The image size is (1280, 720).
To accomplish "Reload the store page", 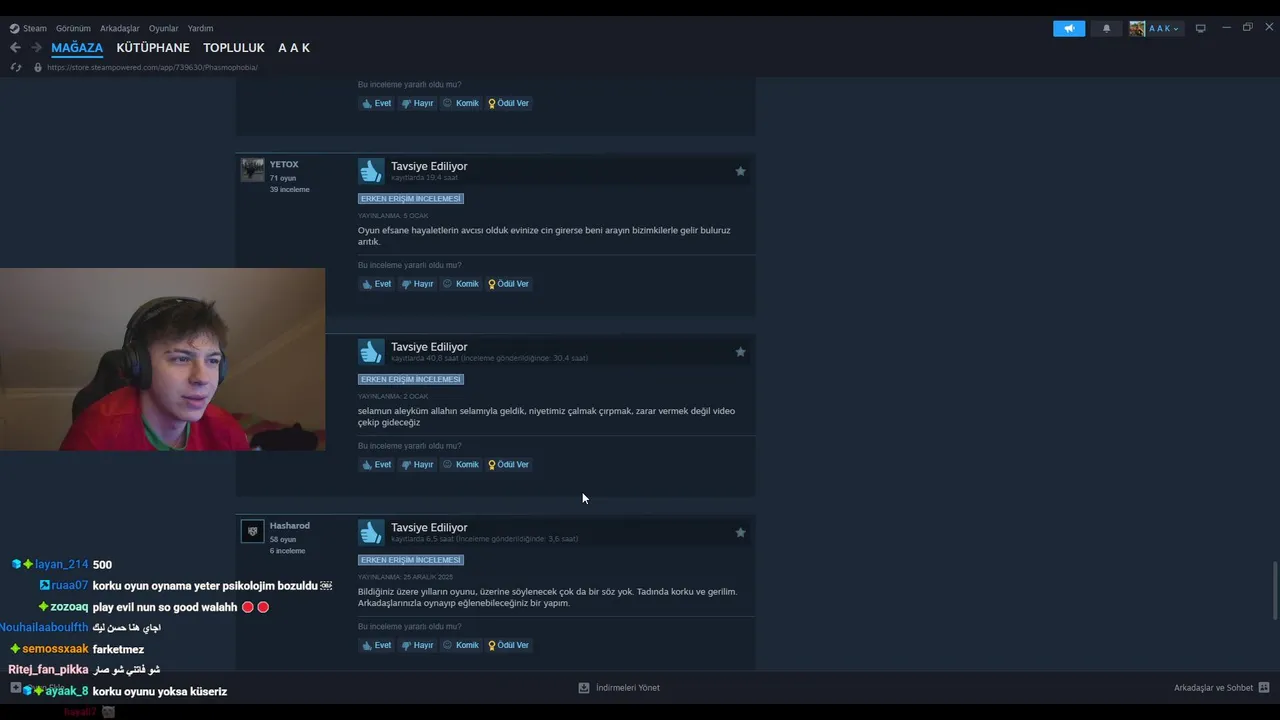I will (x=15, y=67).
